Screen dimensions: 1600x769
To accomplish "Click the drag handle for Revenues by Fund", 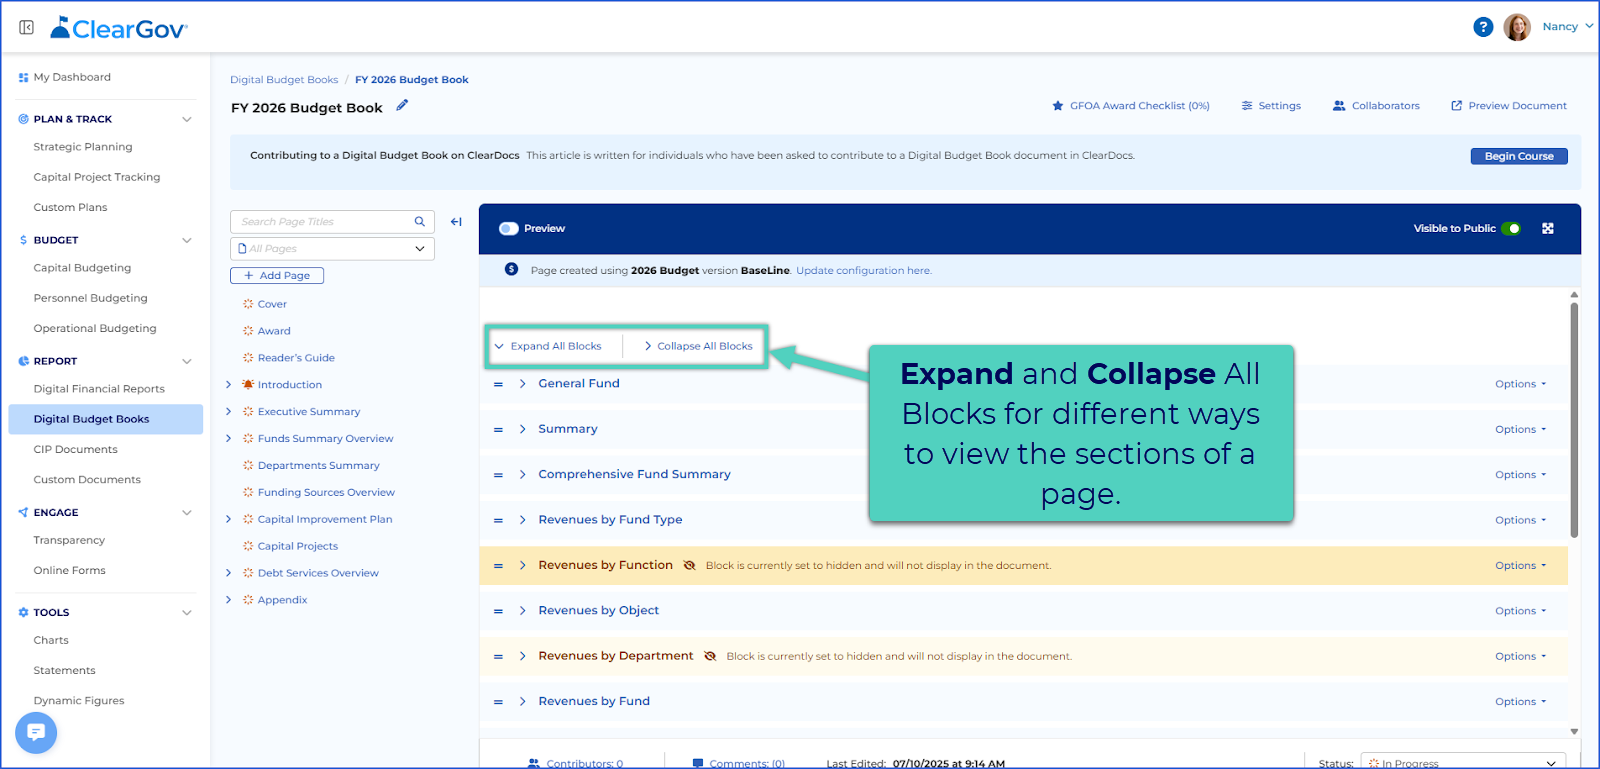I will click(x=498, y=702).
